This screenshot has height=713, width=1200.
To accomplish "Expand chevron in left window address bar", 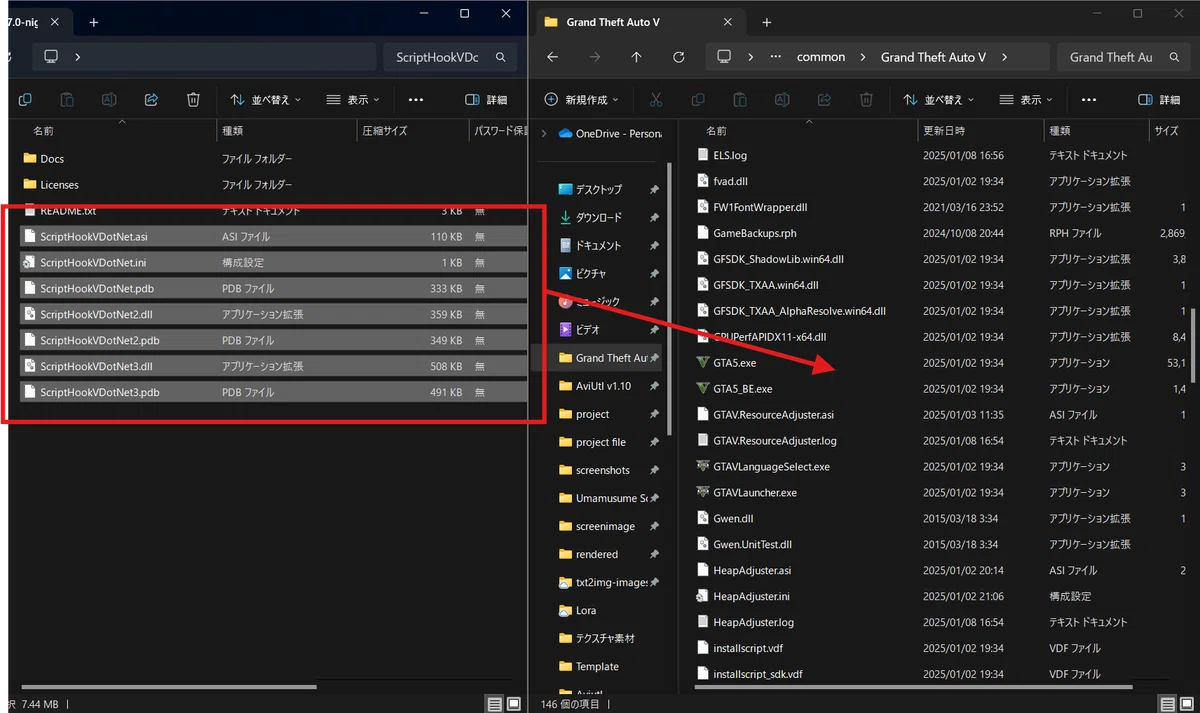I will pyautogui.click(x=78, y=57).
